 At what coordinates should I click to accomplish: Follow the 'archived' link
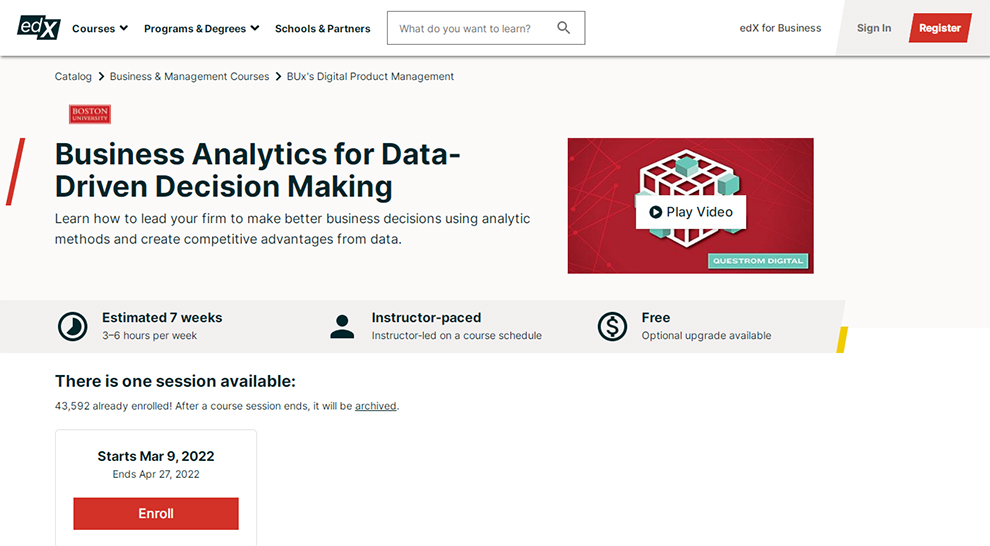point(376,406)
